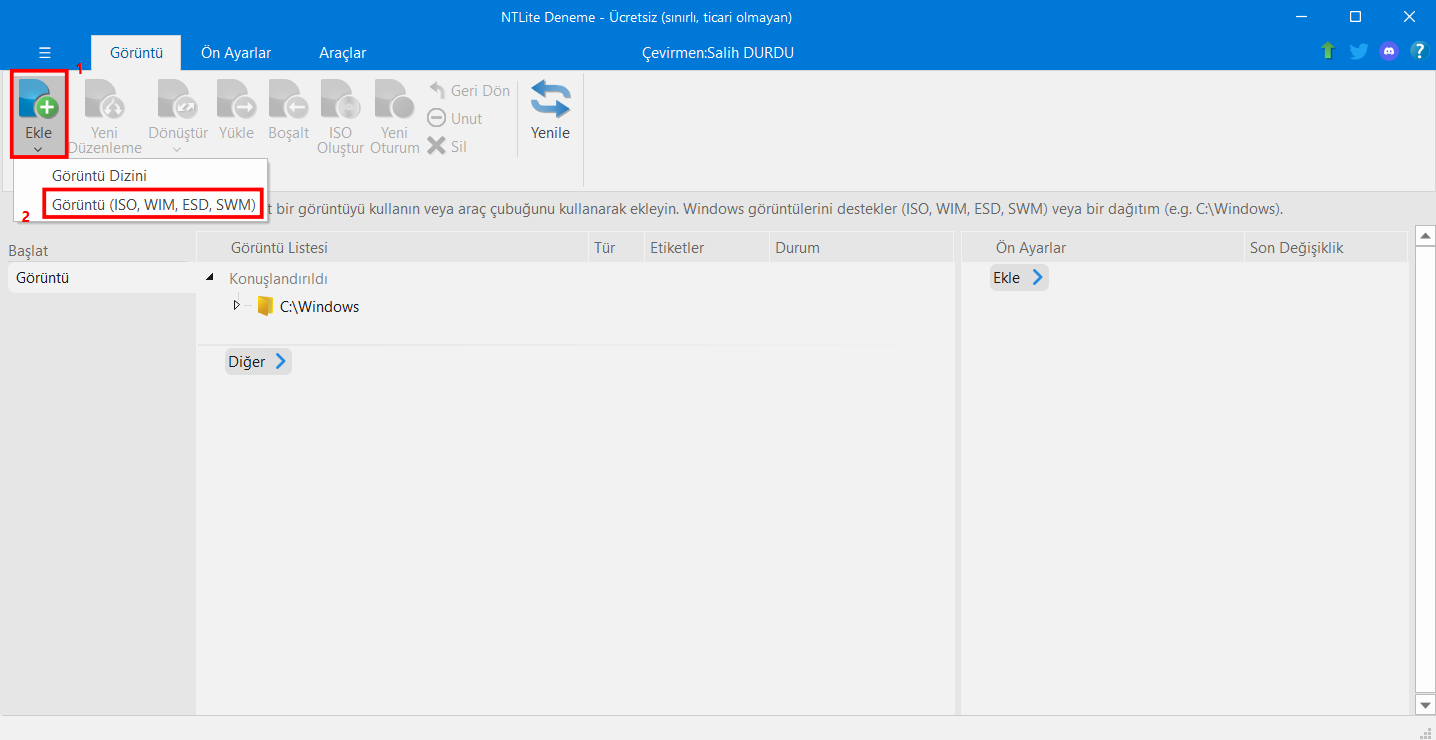
Task: Click the Unut (Forget) toolbar item
Action: coord(455,118)
